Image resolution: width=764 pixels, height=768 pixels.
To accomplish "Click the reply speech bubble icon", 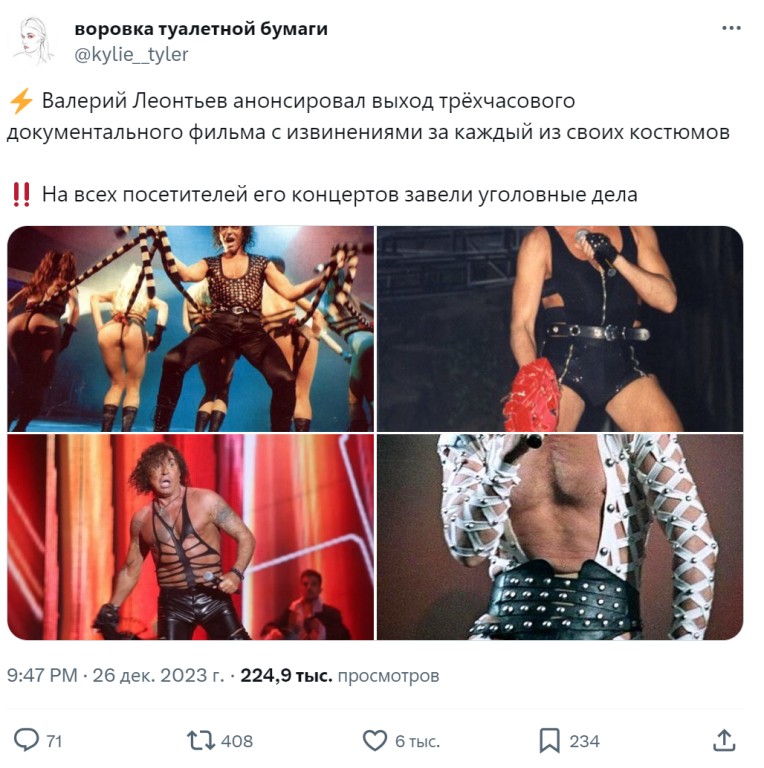I will pos(26,740).
